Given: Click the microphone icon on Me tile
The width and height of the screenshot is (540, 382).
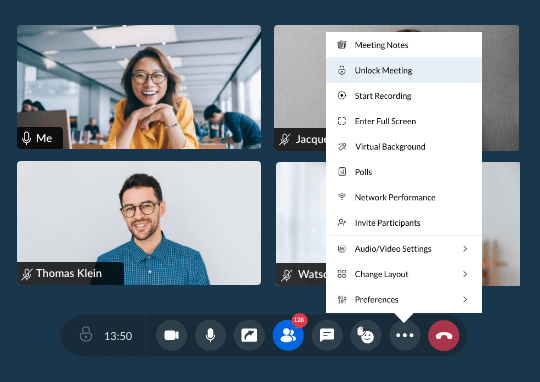Looking at the screenshot, I should (27, 138).
